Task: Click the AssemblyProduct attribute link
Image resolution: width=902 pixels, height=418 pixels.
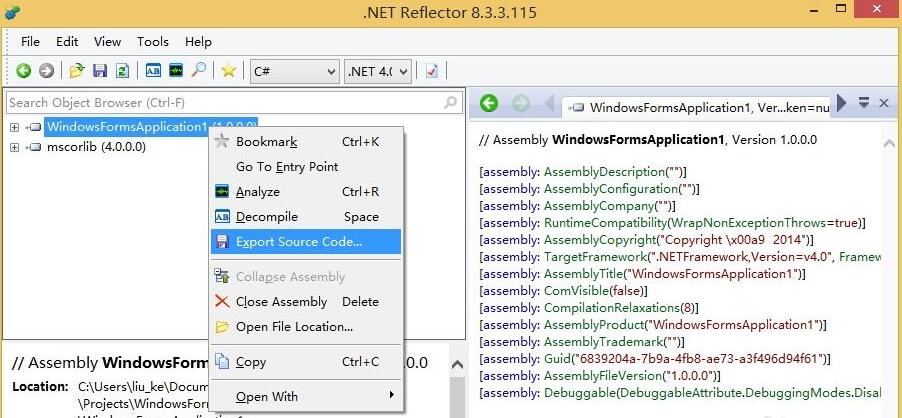Action: [592, 325]
